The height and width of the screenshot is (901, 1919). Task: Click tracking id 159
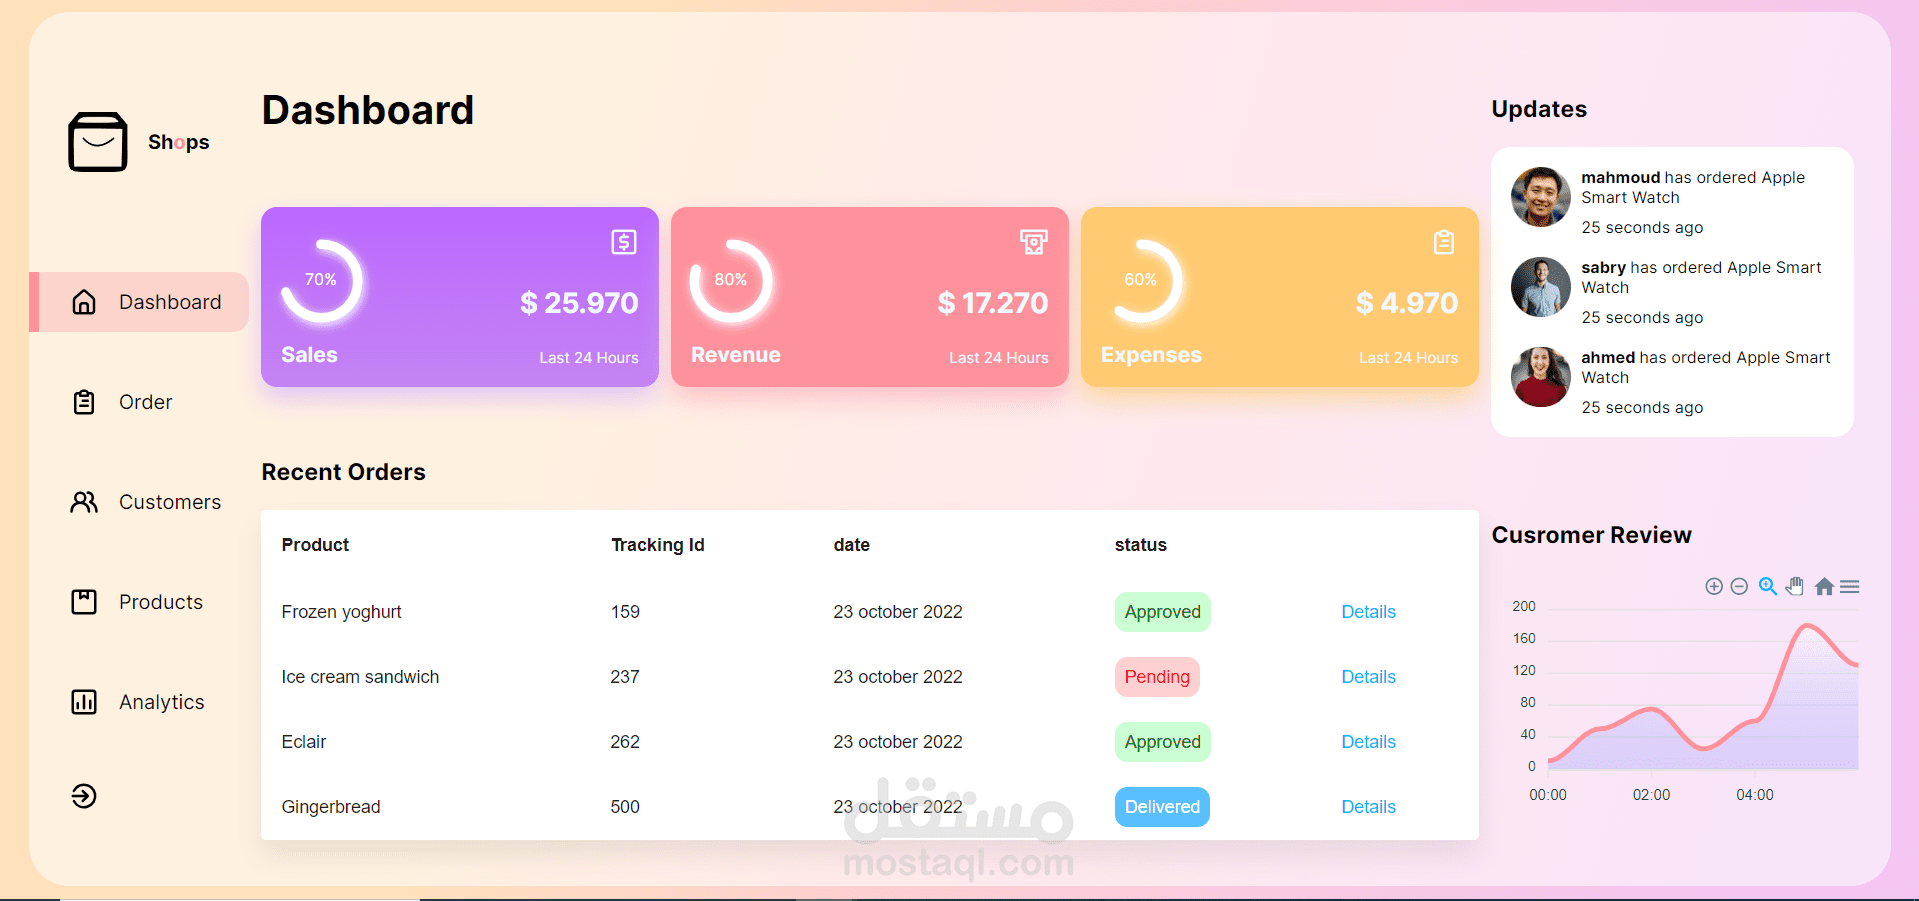tap(625, 612)
